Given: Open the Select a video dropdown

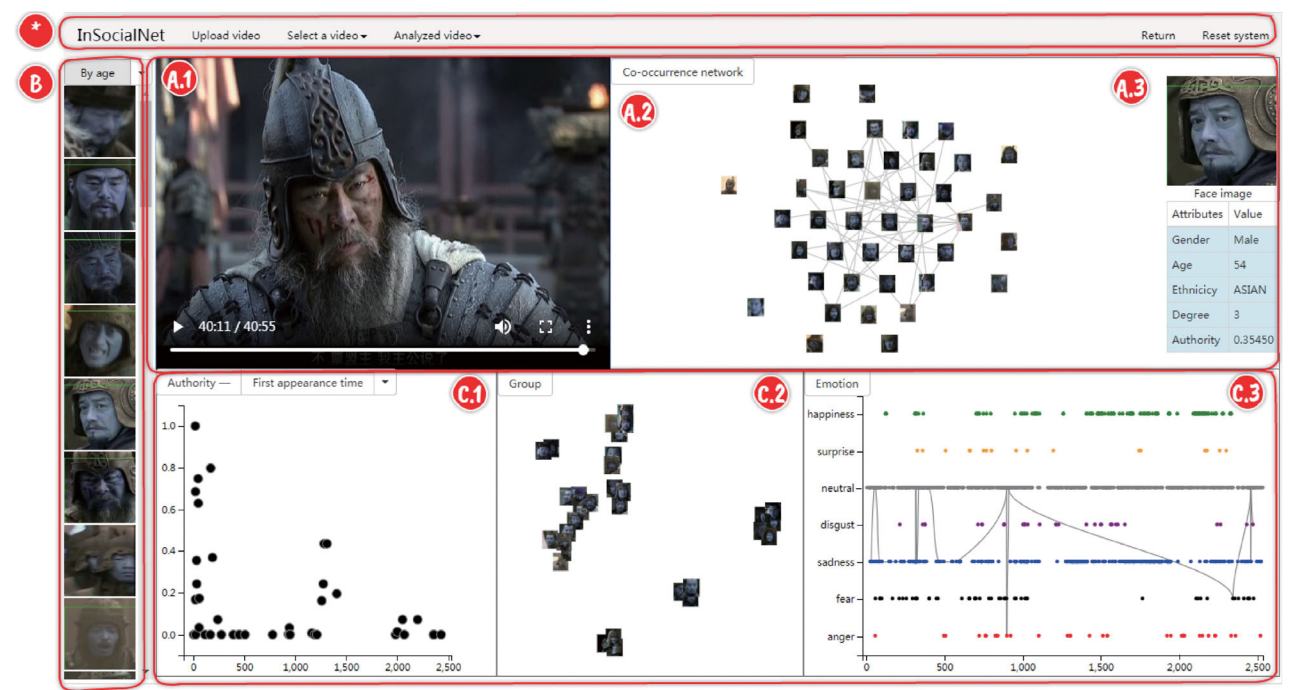Looking at the screenshot, I should tap(327, 36).
